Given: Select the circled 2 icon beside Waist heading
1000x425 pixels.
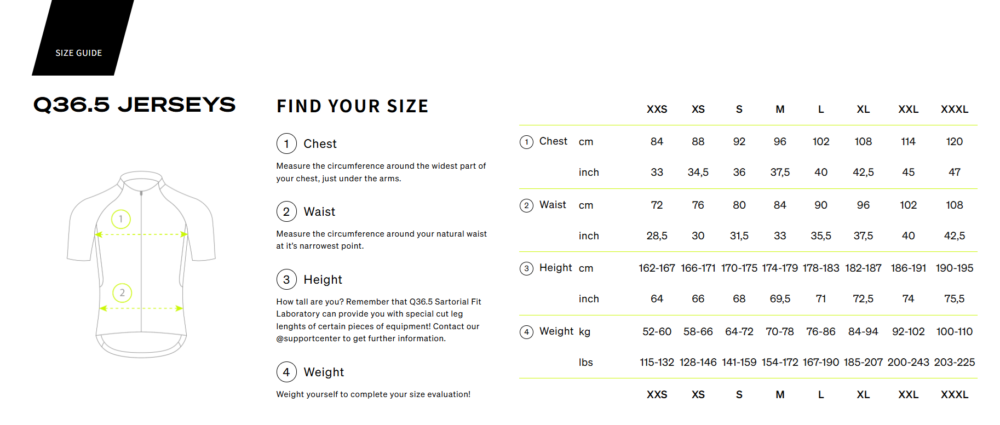Looking at the screenshot, I should (x=286, y=211).
